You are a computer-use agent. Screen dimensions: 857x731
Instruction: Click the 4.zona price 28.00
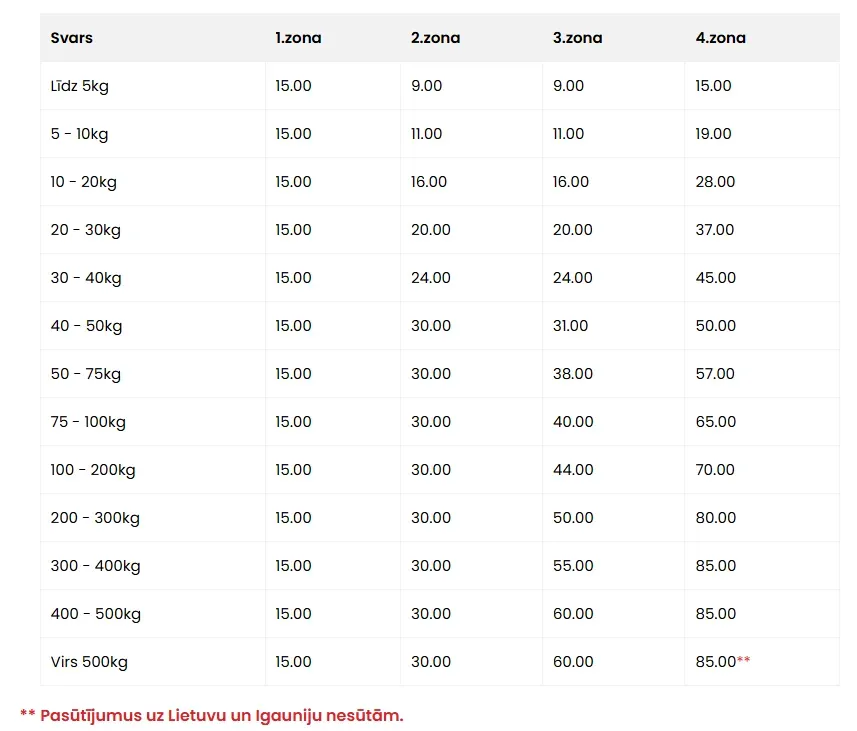coord(715,182)
